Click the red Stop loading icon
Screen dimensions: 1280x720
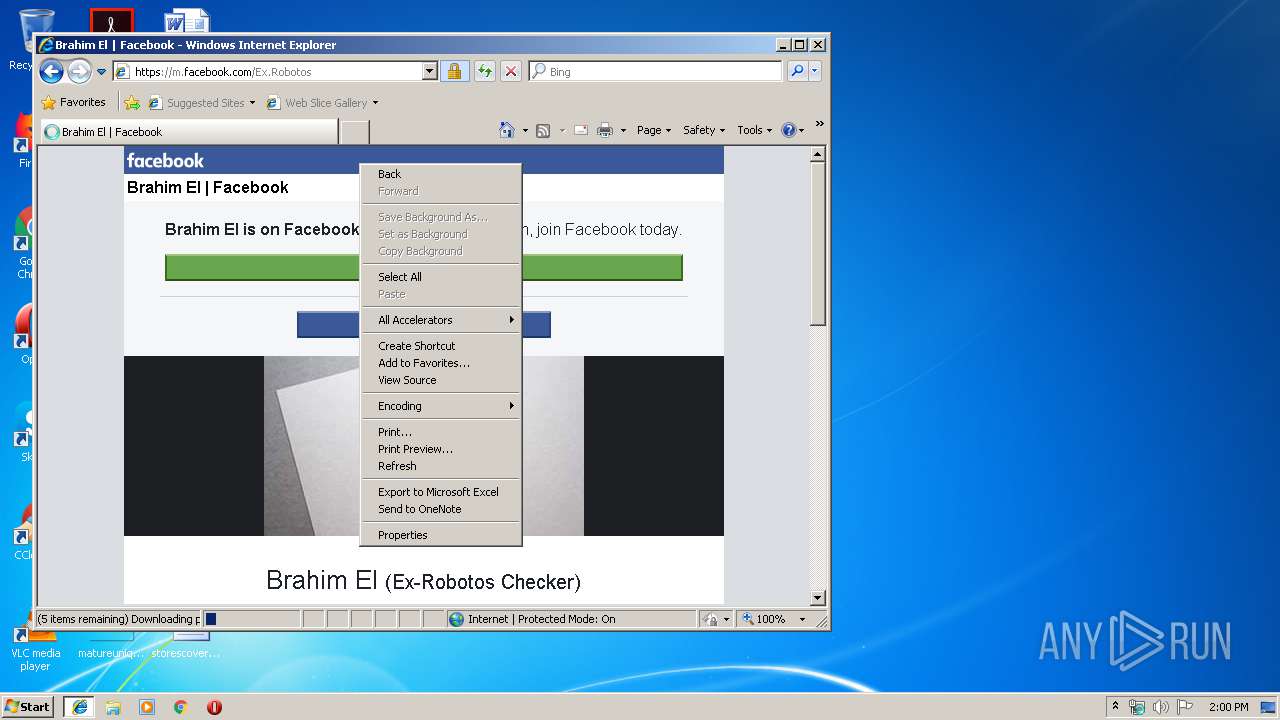[x=510, y=71]
